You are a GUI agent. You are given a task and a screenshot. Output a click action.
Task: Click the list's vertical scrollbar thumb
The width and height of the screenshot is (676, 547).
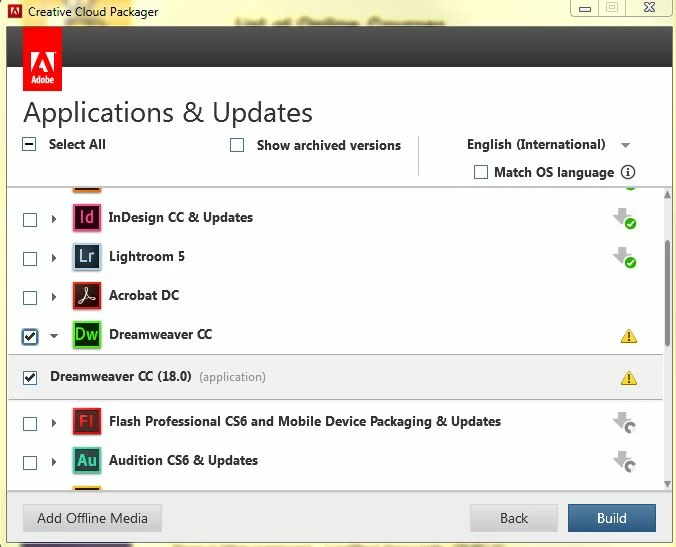pos(667,292)
